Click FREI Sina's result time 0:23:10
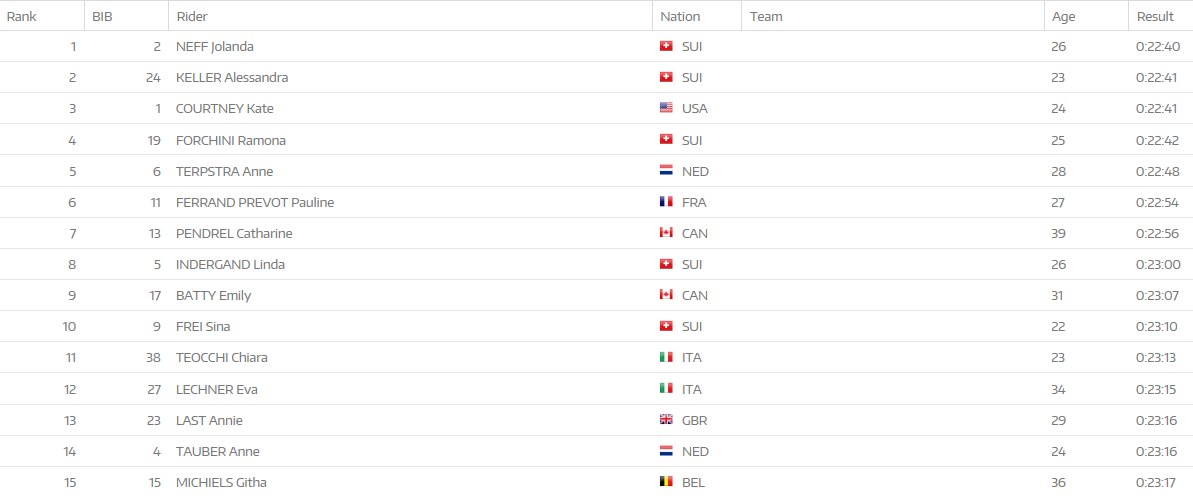The height and width of the screenshot is (496, 1193). coord(1158,326)
